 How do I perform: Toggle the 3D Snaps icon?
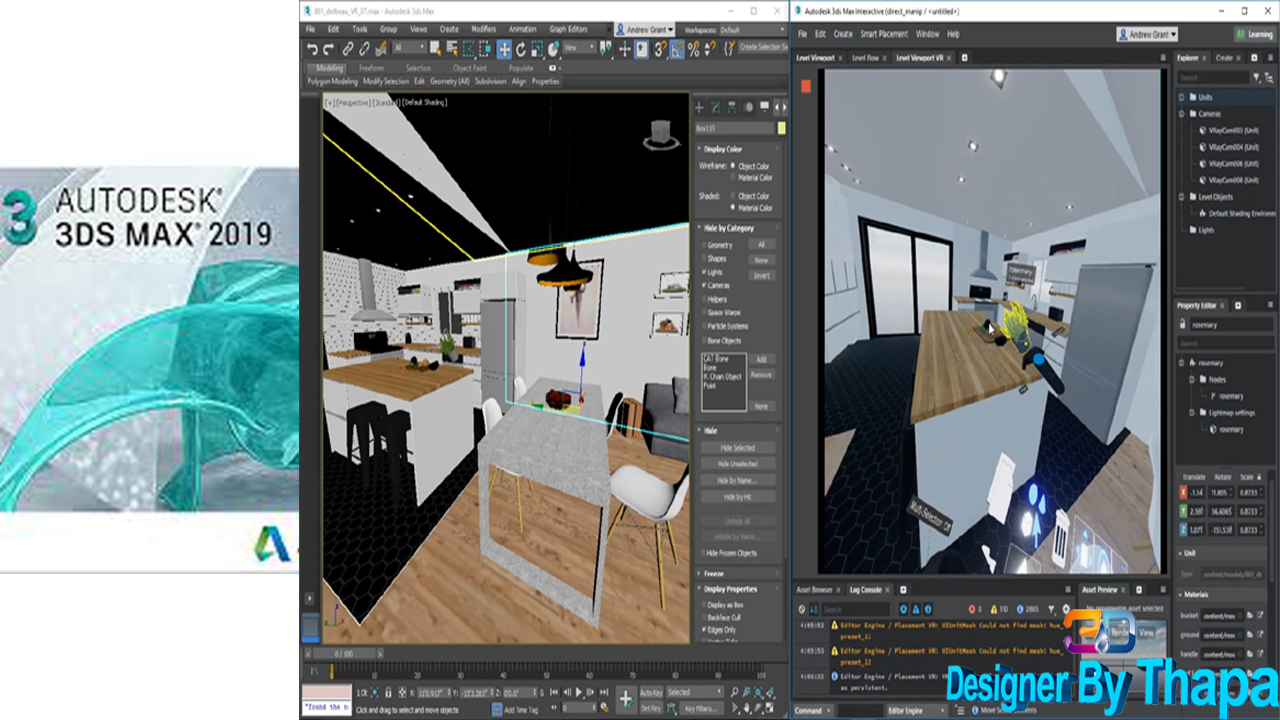coord(660,48)
